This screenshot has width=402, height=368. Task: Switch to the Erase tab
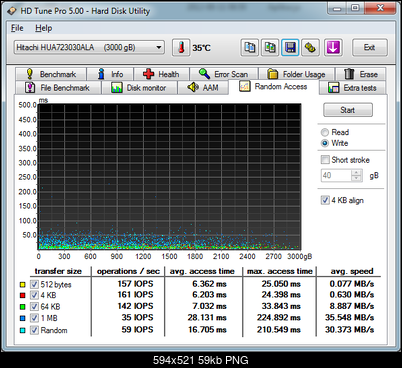coord(361,74)
